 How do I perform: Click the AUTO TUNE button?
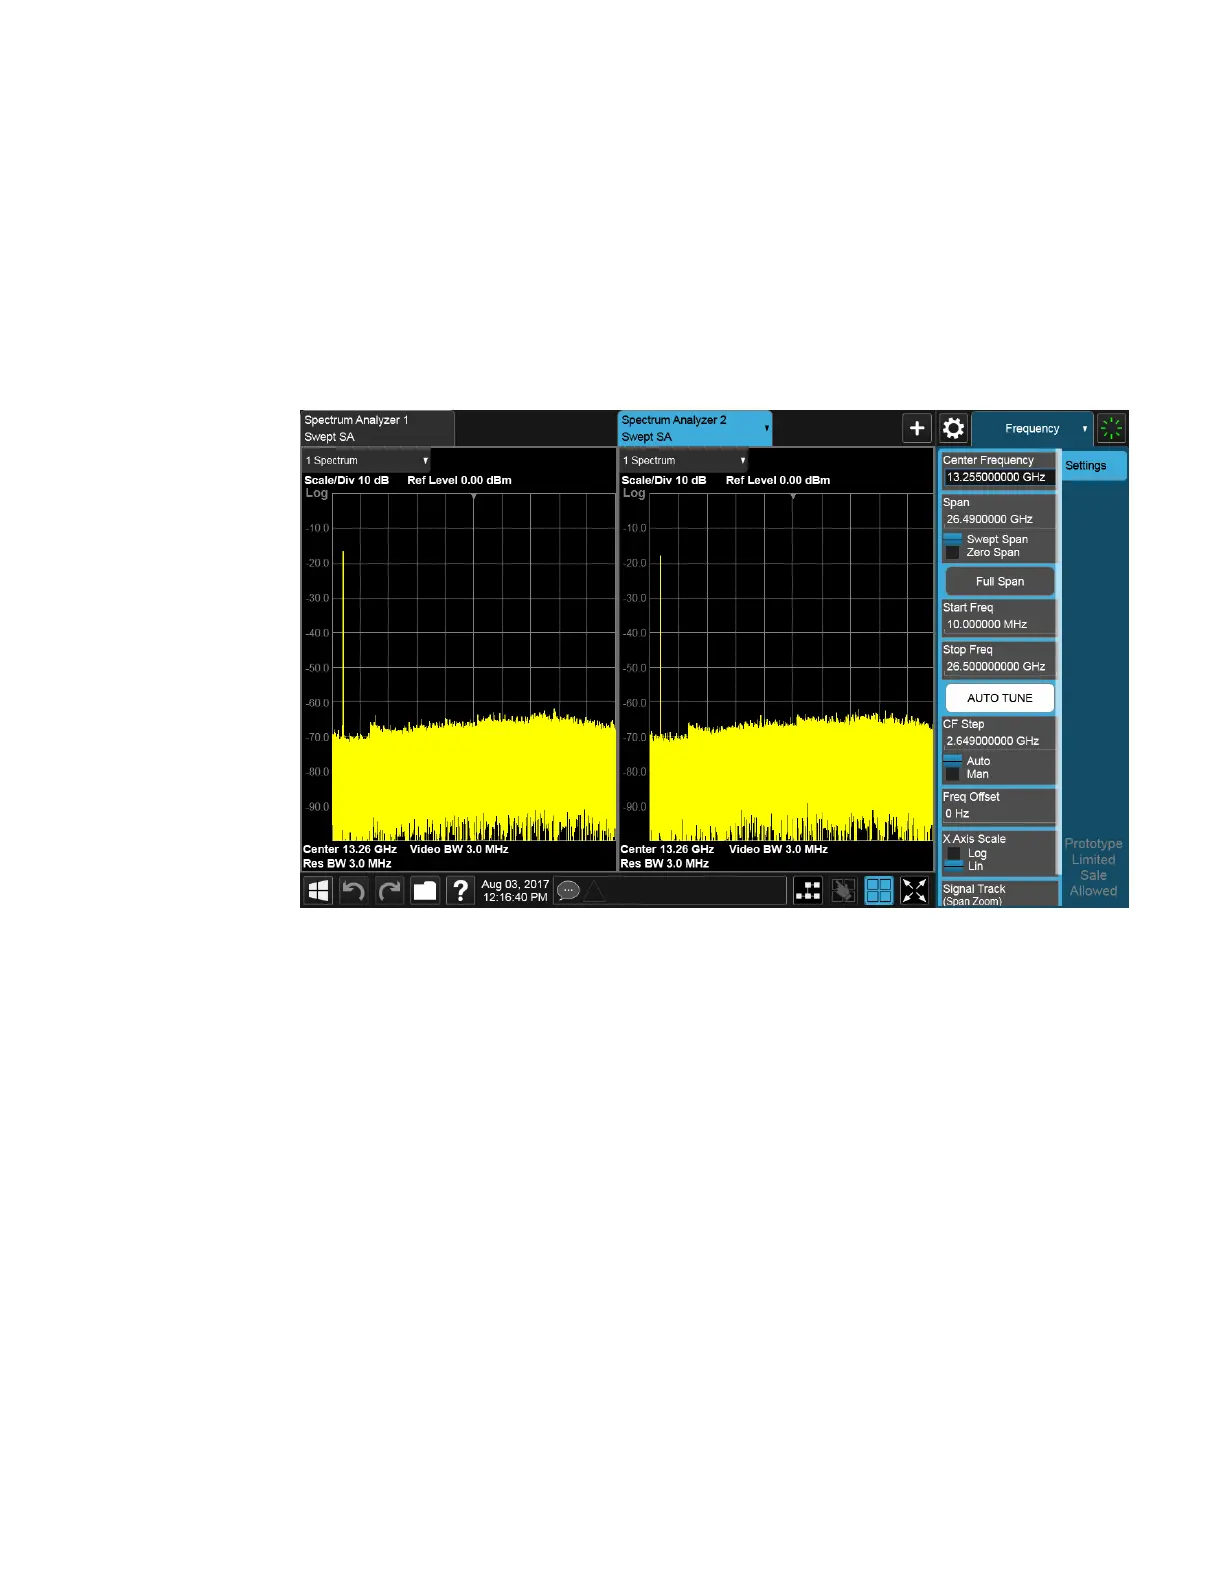1000,698
